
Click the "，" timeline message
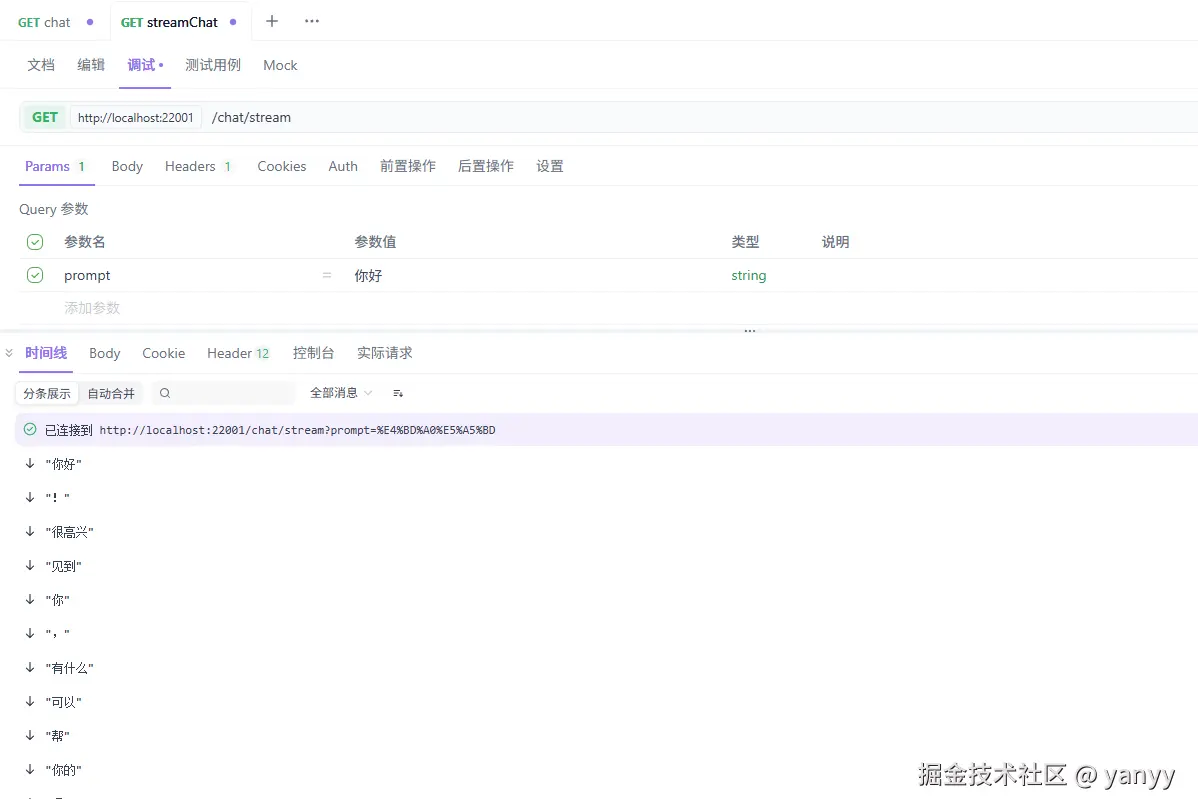[x=57, y=633]
